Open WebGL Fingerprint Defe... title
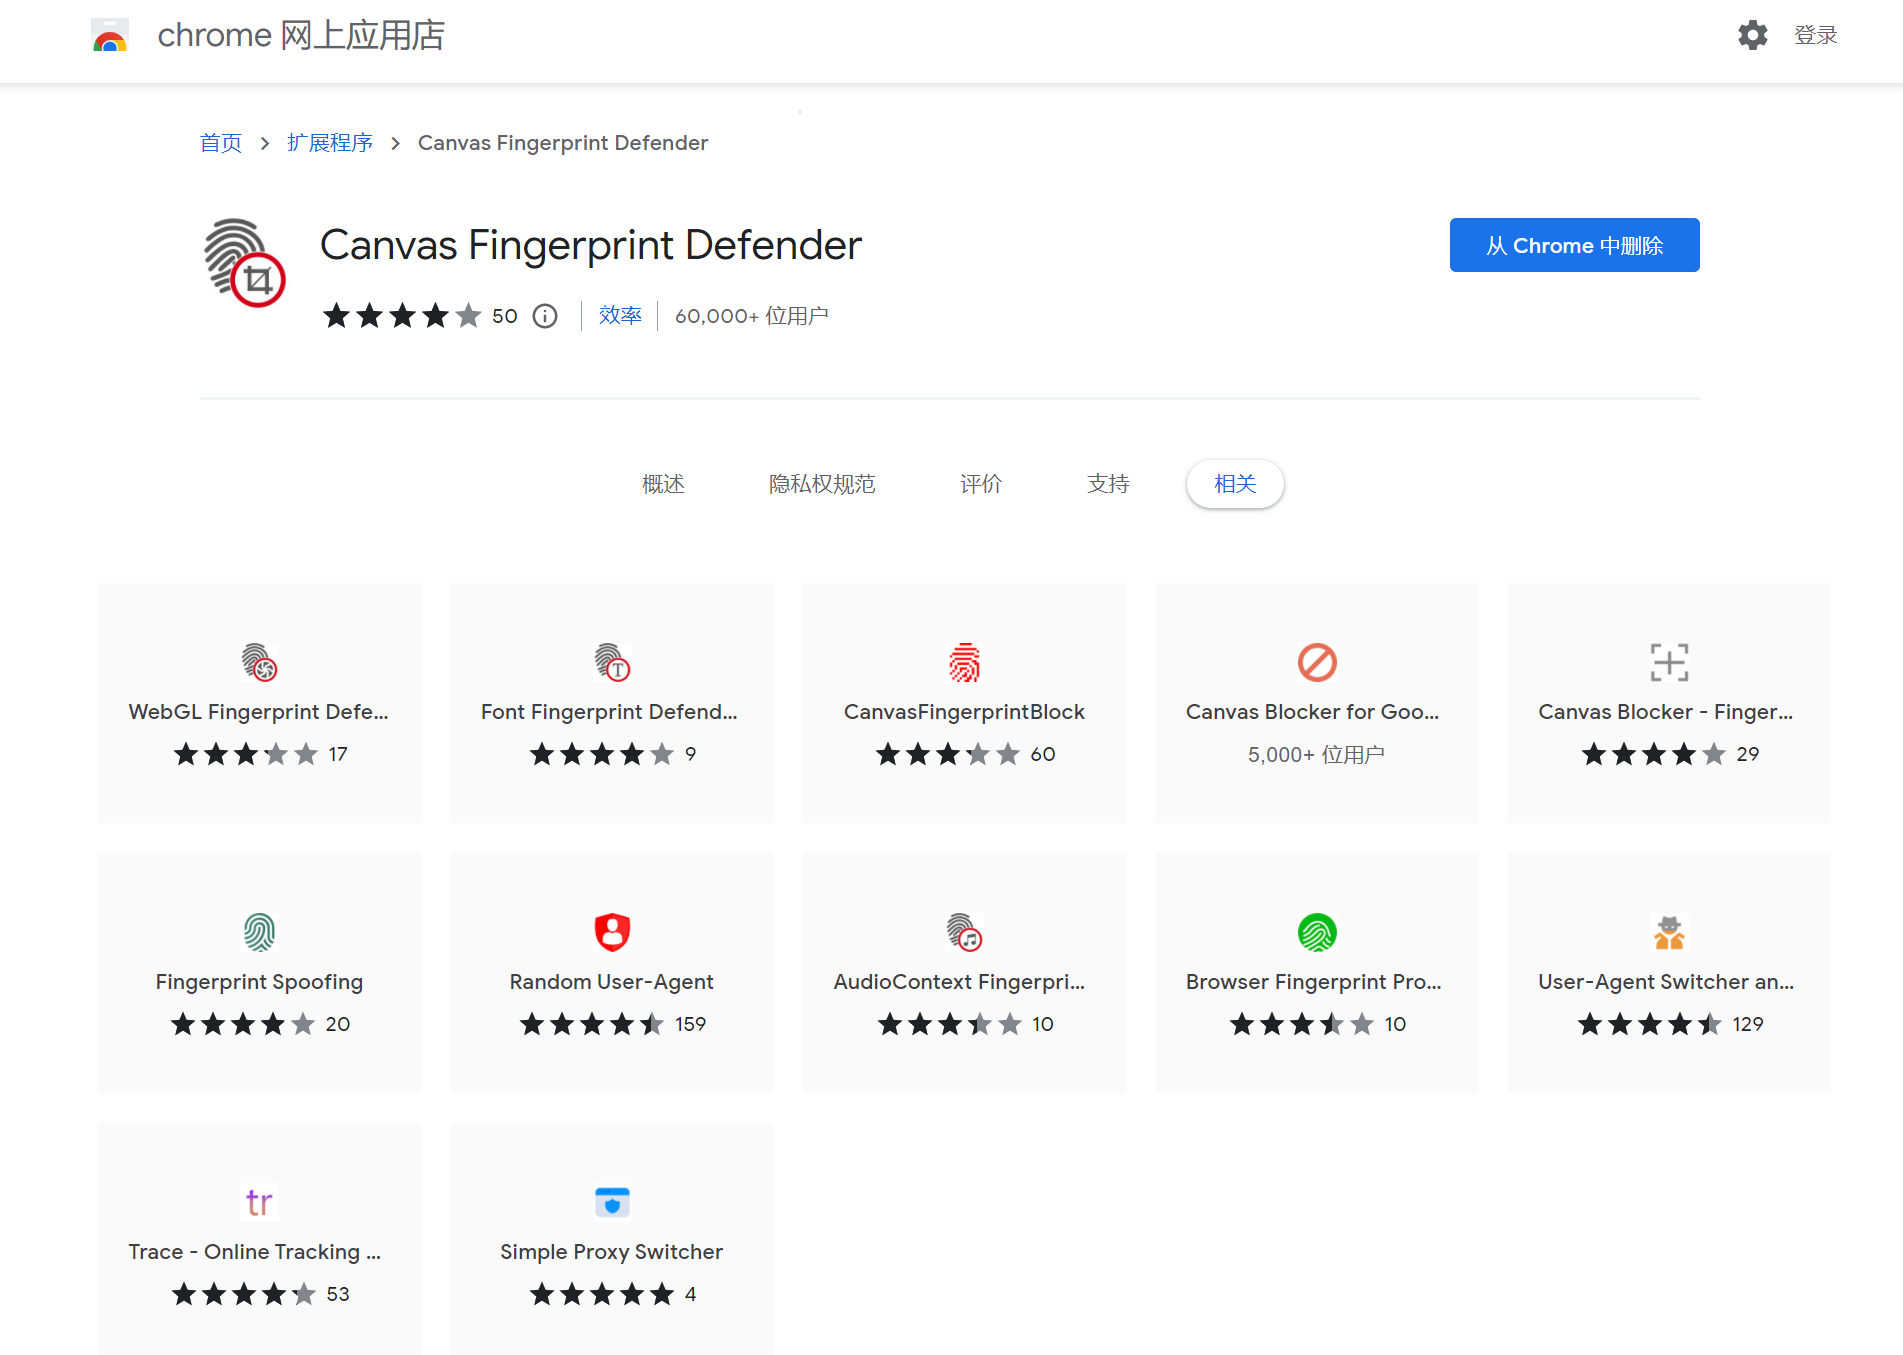Image resolution: width=1903 pixels, height=1355 pixels. [259, 712]
